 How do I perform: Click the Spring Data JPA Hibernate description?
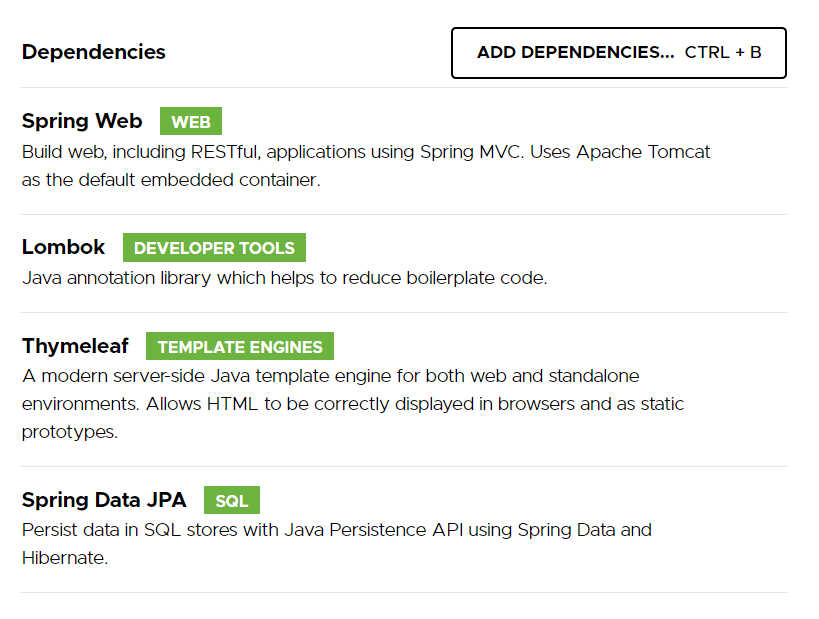click(337, 544)
